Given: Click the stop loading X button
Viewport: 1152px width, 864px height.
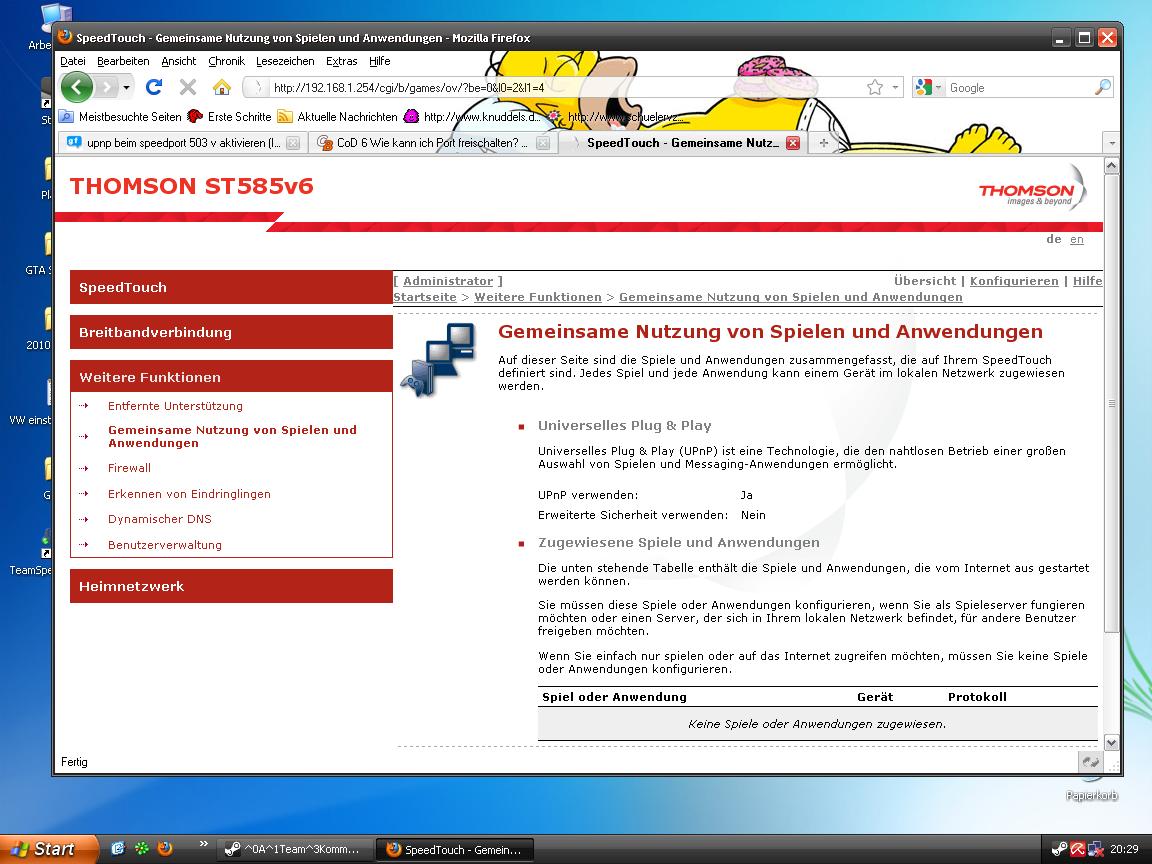Looking at the screenshot, I should 188,87.
